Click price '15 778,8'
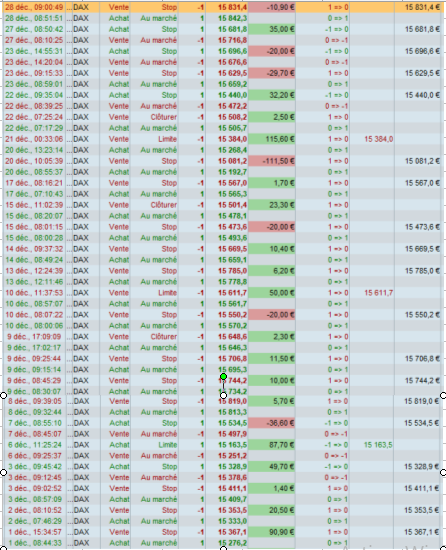Viewport: 446px width, 550px height. coord(232,282)
